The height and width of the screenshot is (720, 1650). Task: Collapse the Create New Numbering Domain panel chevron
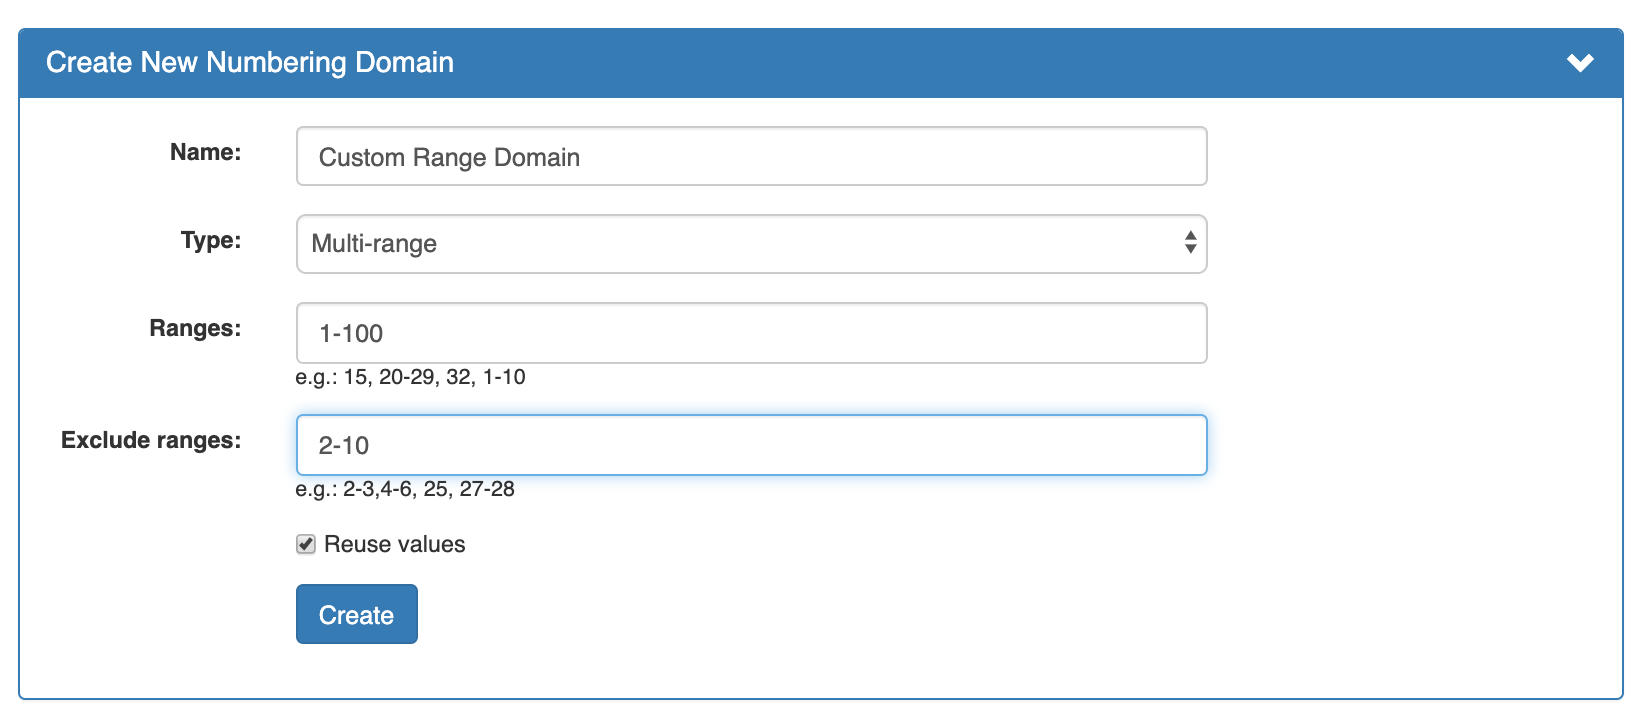1580,63
